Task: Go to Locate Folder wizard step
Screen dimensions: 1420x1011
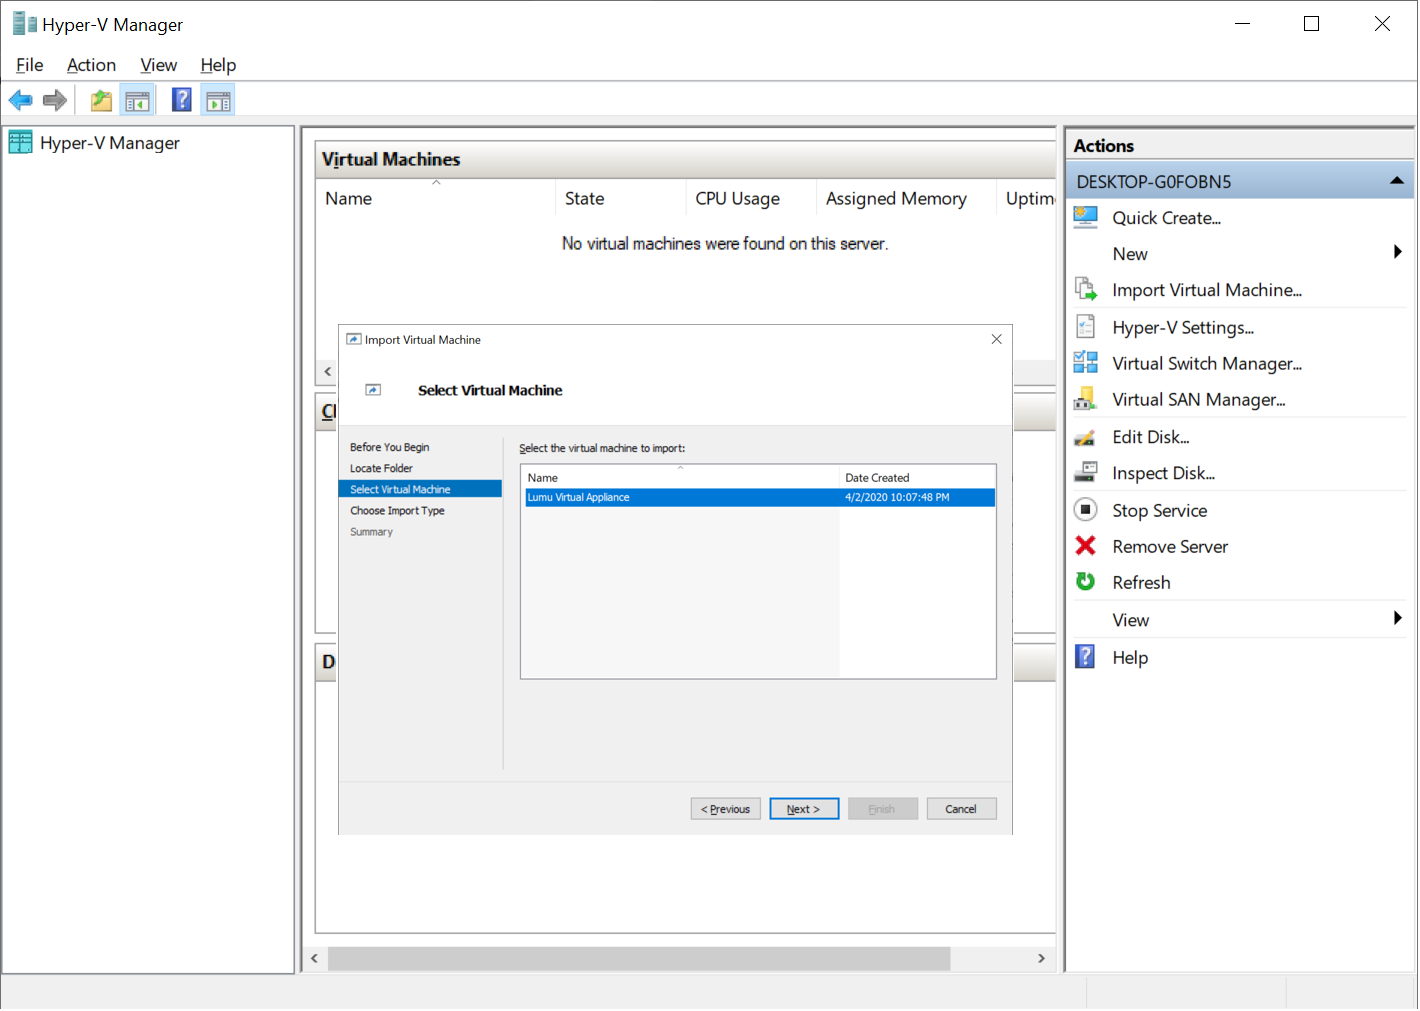Action: tap(381, 468)
